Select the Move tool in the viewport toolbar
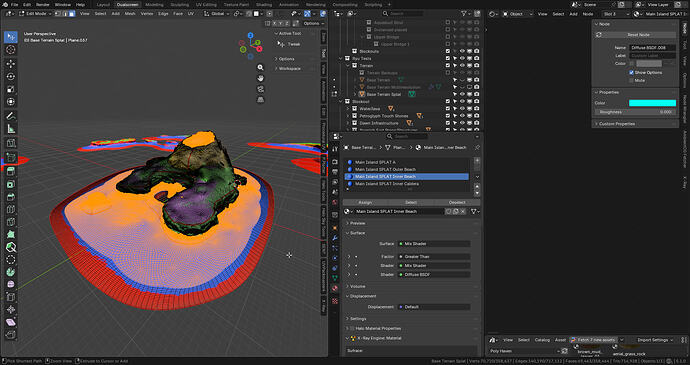The width and height of the screenshot is (690, 365). pos(11,64)
